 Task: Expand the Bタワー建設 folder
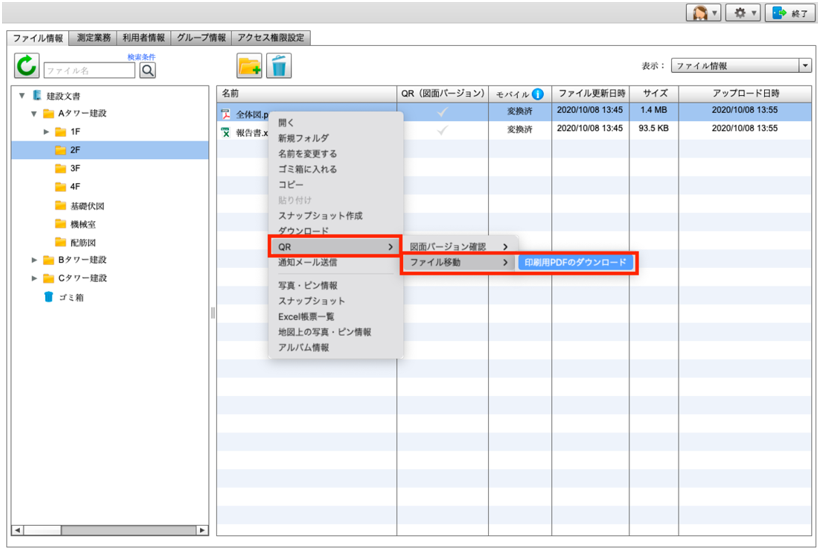pos(34,260)
